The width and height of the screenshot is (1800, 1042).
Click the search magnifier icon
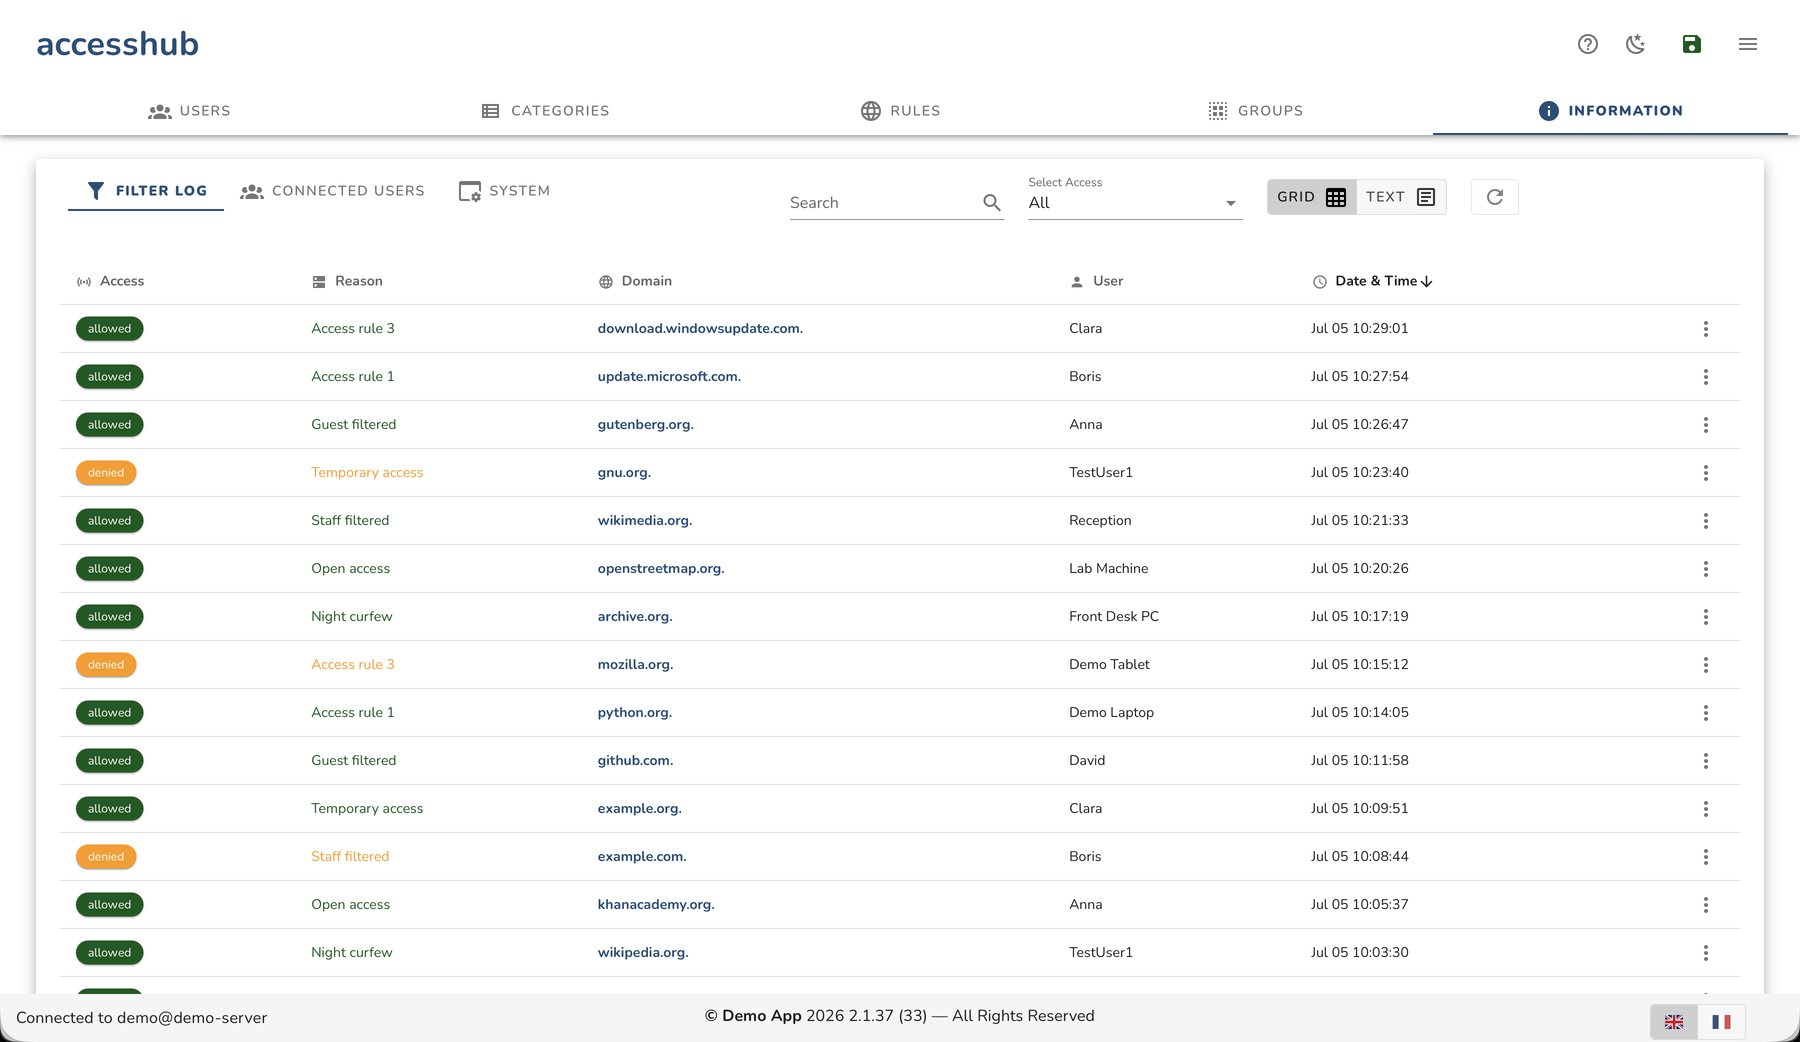992,202
